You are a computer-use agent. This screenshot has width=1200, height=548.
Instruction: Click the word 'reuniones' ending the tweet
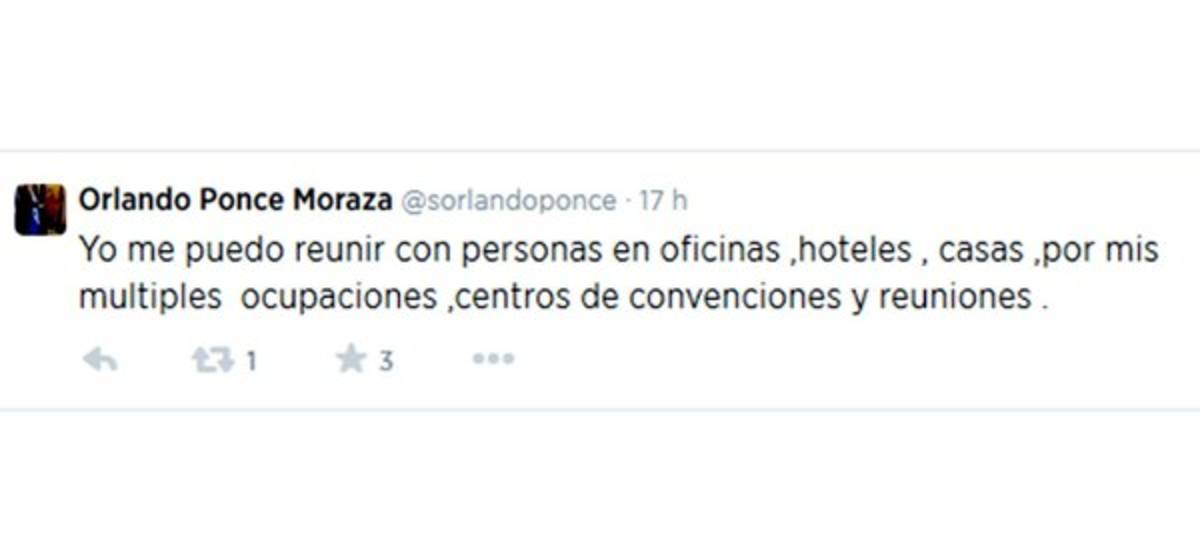(954, 297)
